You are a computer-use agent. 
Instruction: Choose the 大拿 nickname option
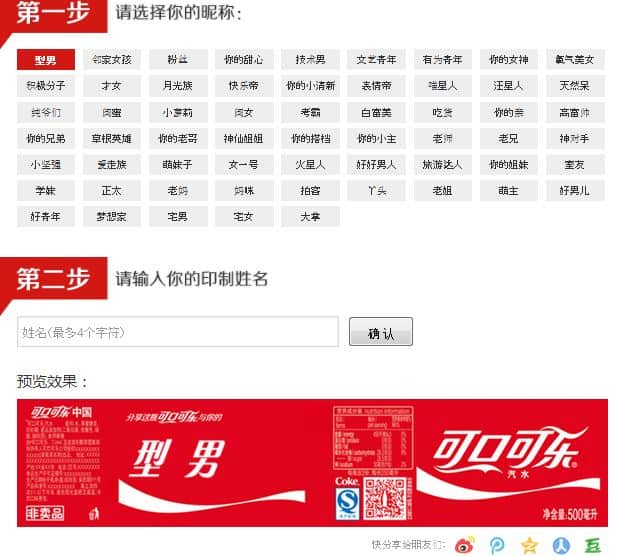(x=310, y=216)
